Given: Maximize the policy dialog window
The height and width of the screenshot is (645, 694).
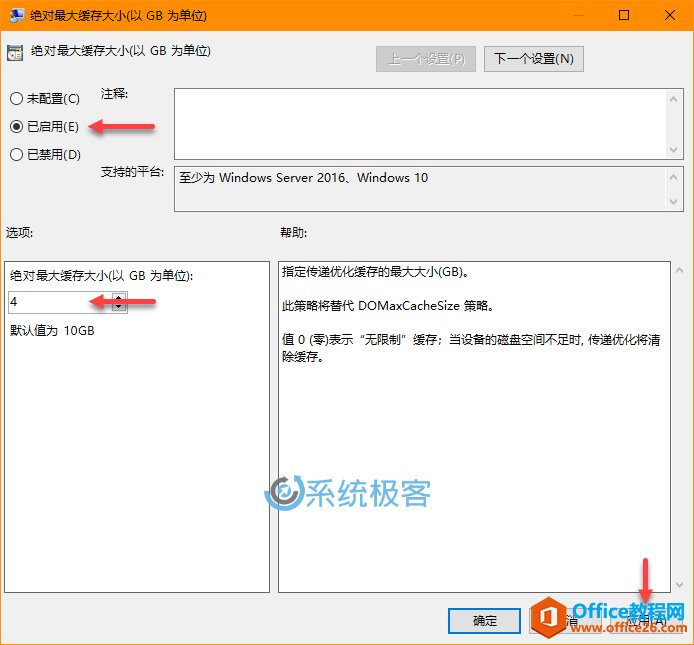Looking at the screenshot, I should pos(624,15).
